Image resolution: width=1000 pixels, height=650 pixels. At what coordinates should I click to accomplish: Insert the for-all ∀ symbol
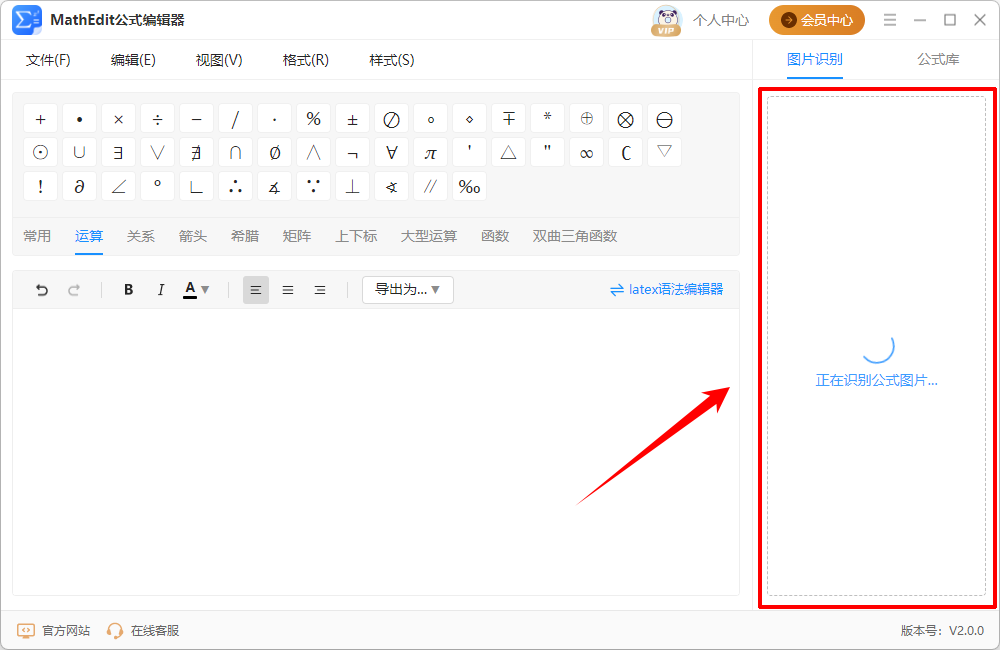[x=391, y=152]
